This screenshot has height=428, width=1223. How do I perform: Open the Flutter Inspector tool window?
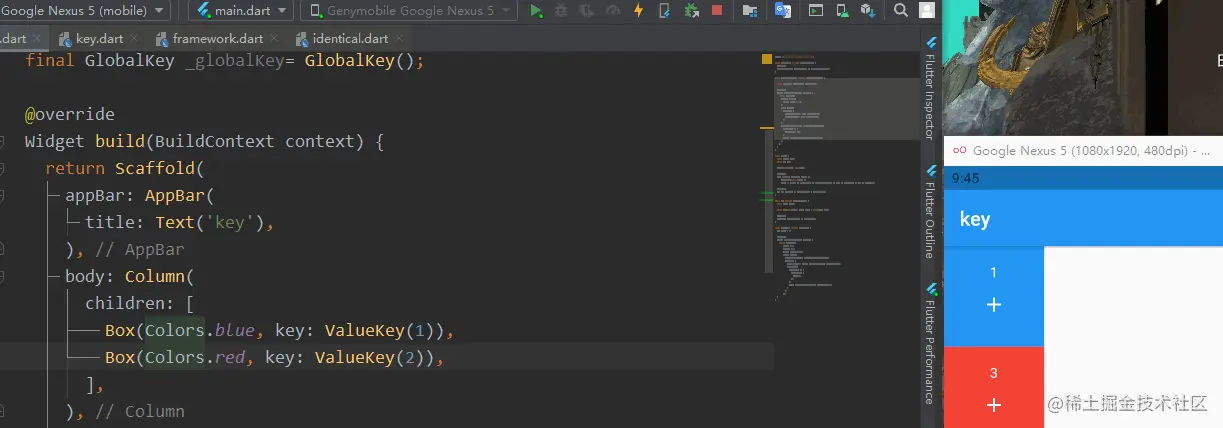click(x=930, y=88)
